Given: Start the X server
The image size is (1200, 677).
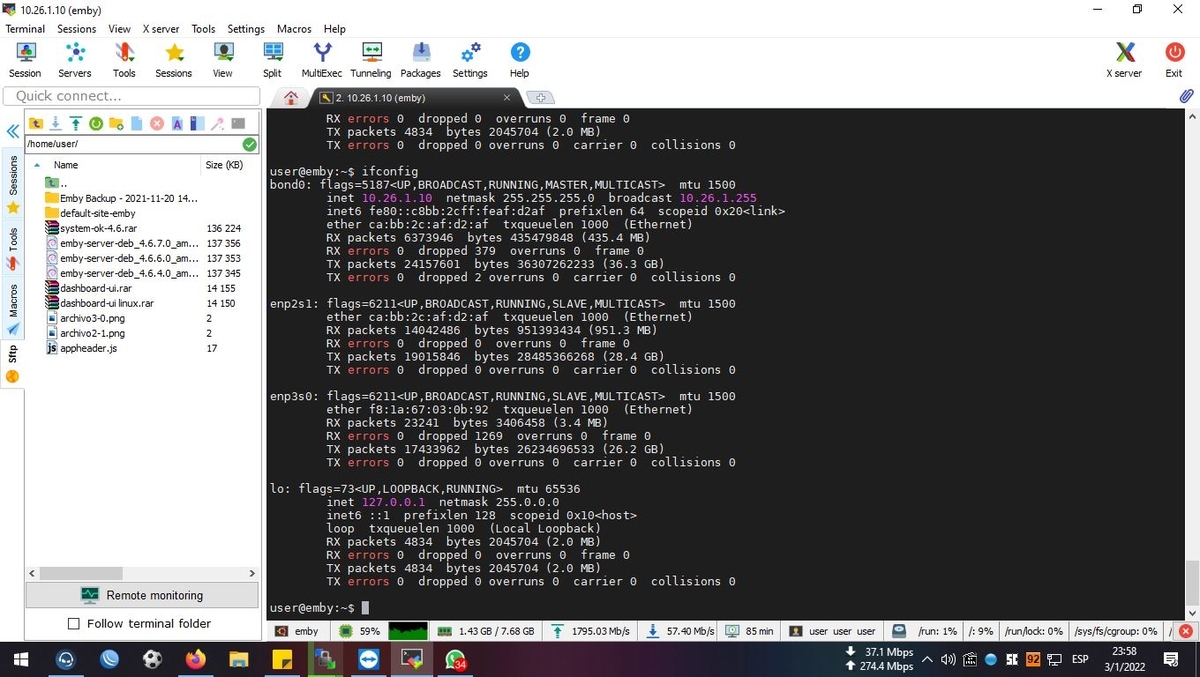Looking at the screenshot, I should pyautogui.click(x=1124, y=60).
